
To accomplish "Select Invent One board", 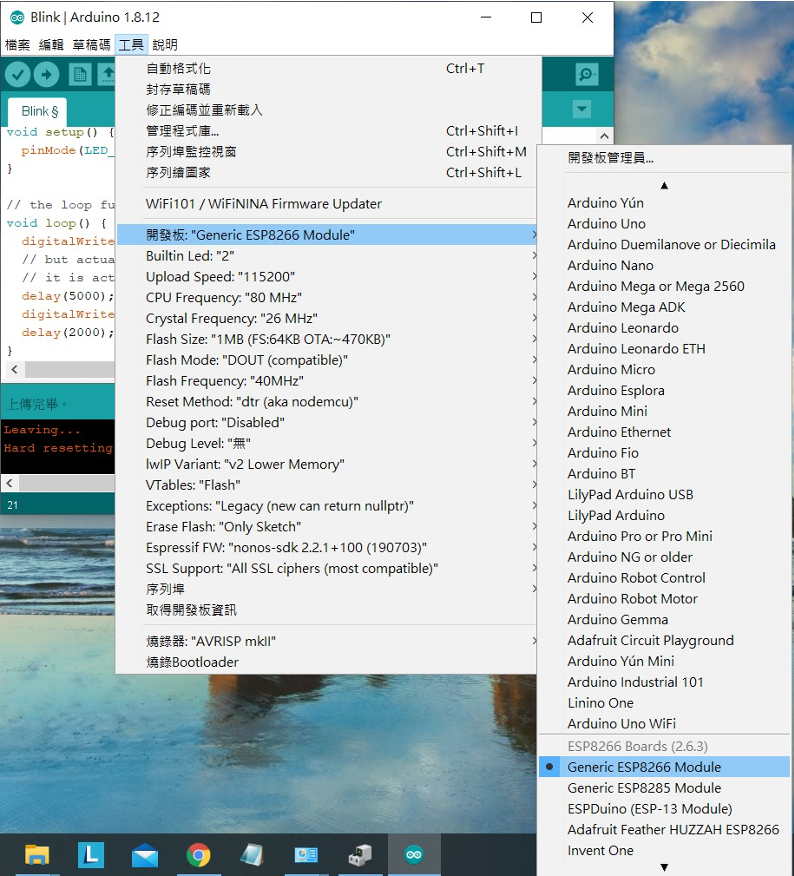I will 664,850.
